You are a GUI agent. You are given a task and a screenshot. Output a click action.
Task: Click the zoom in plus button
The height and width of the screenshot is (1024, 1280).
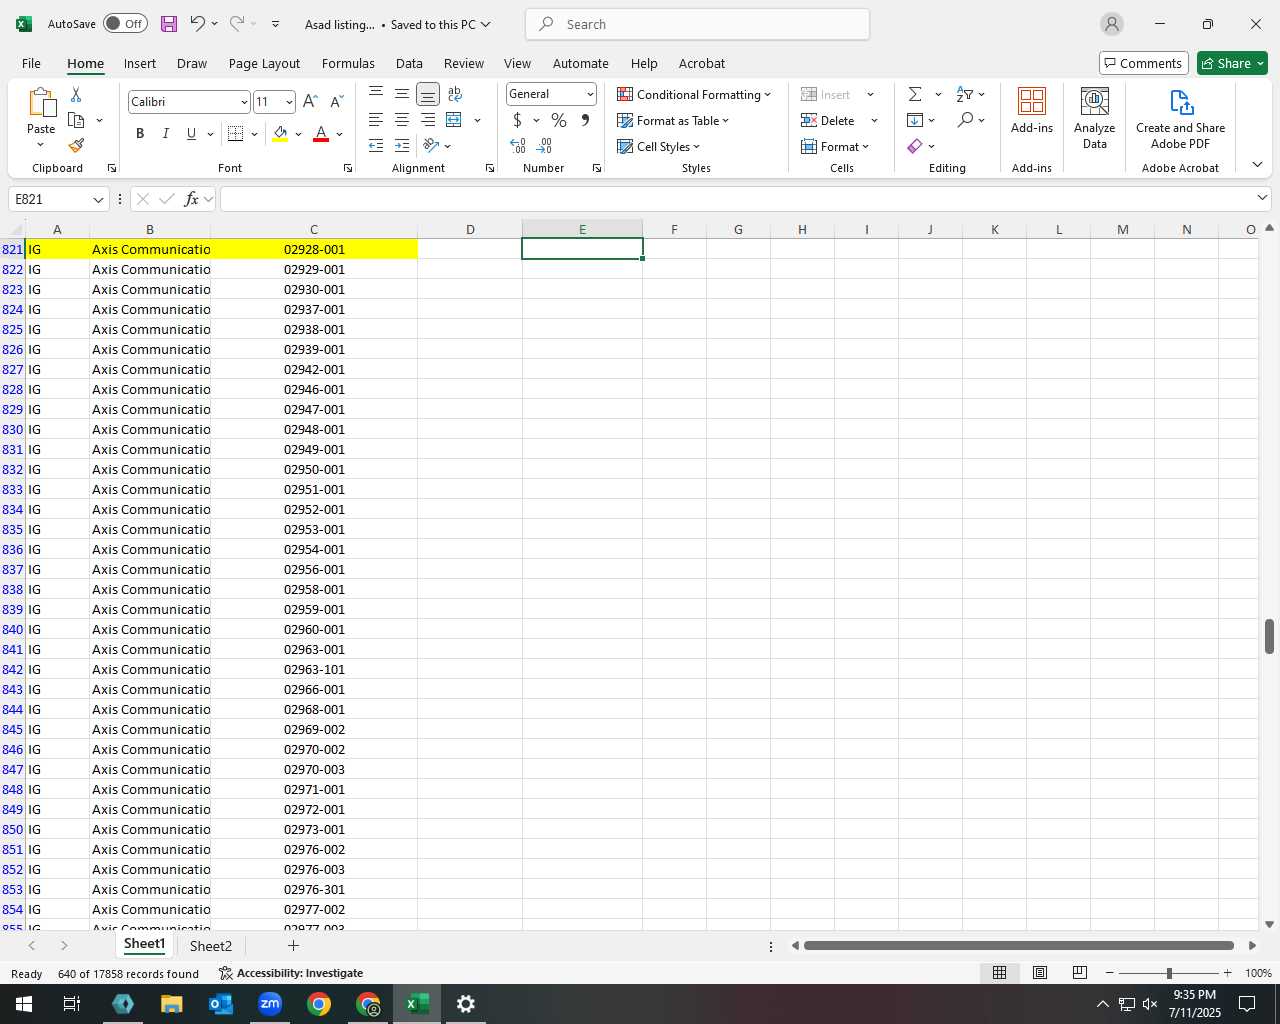coord(1227,973)
